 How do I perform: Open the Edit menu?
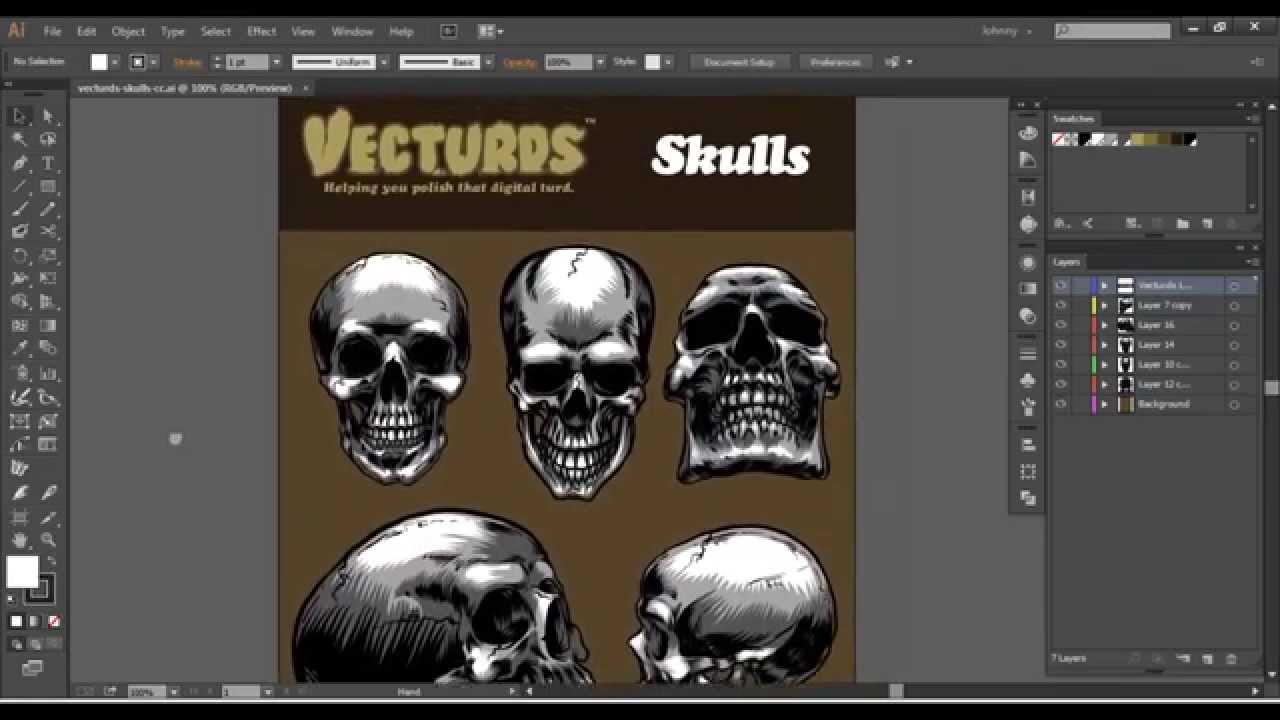point(87,31)
